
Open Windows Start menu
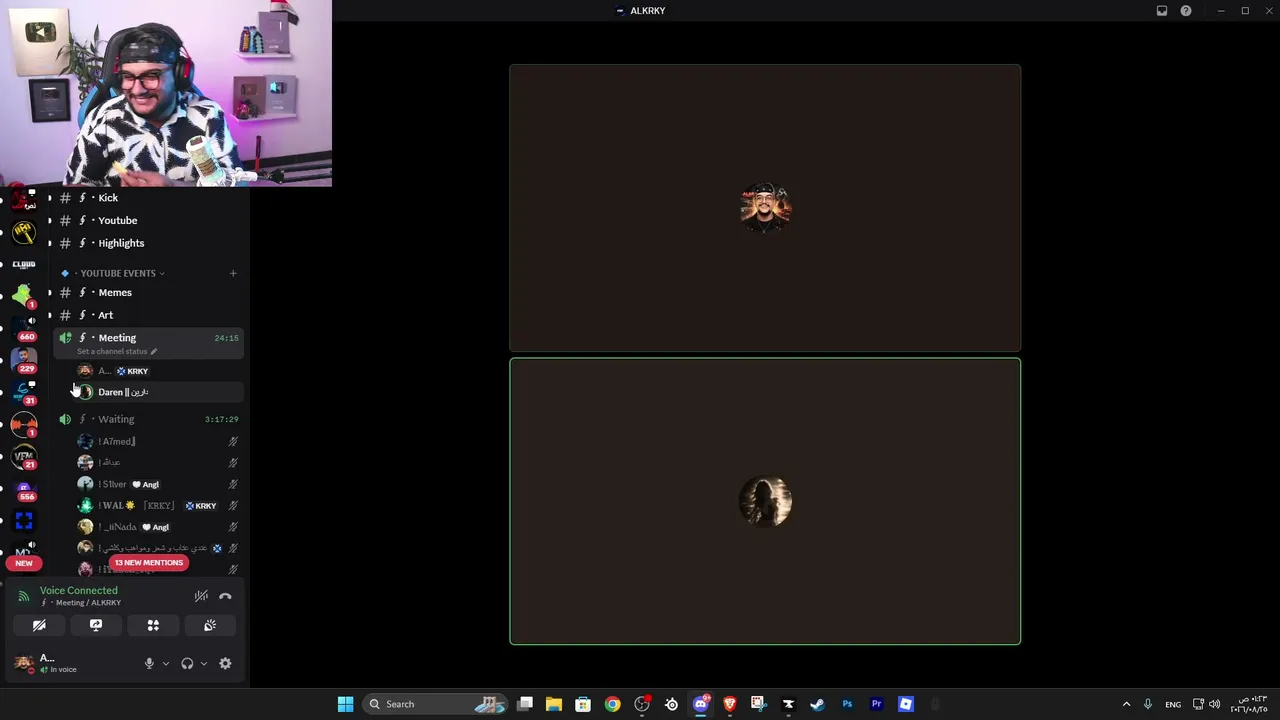[345, 704]
